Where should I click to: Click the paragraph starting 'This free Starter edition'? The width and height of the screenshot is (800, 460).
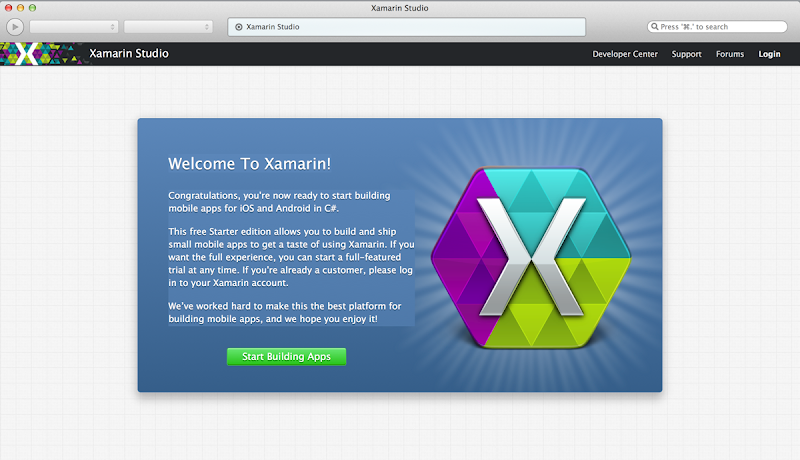click(x=291, y=257)
